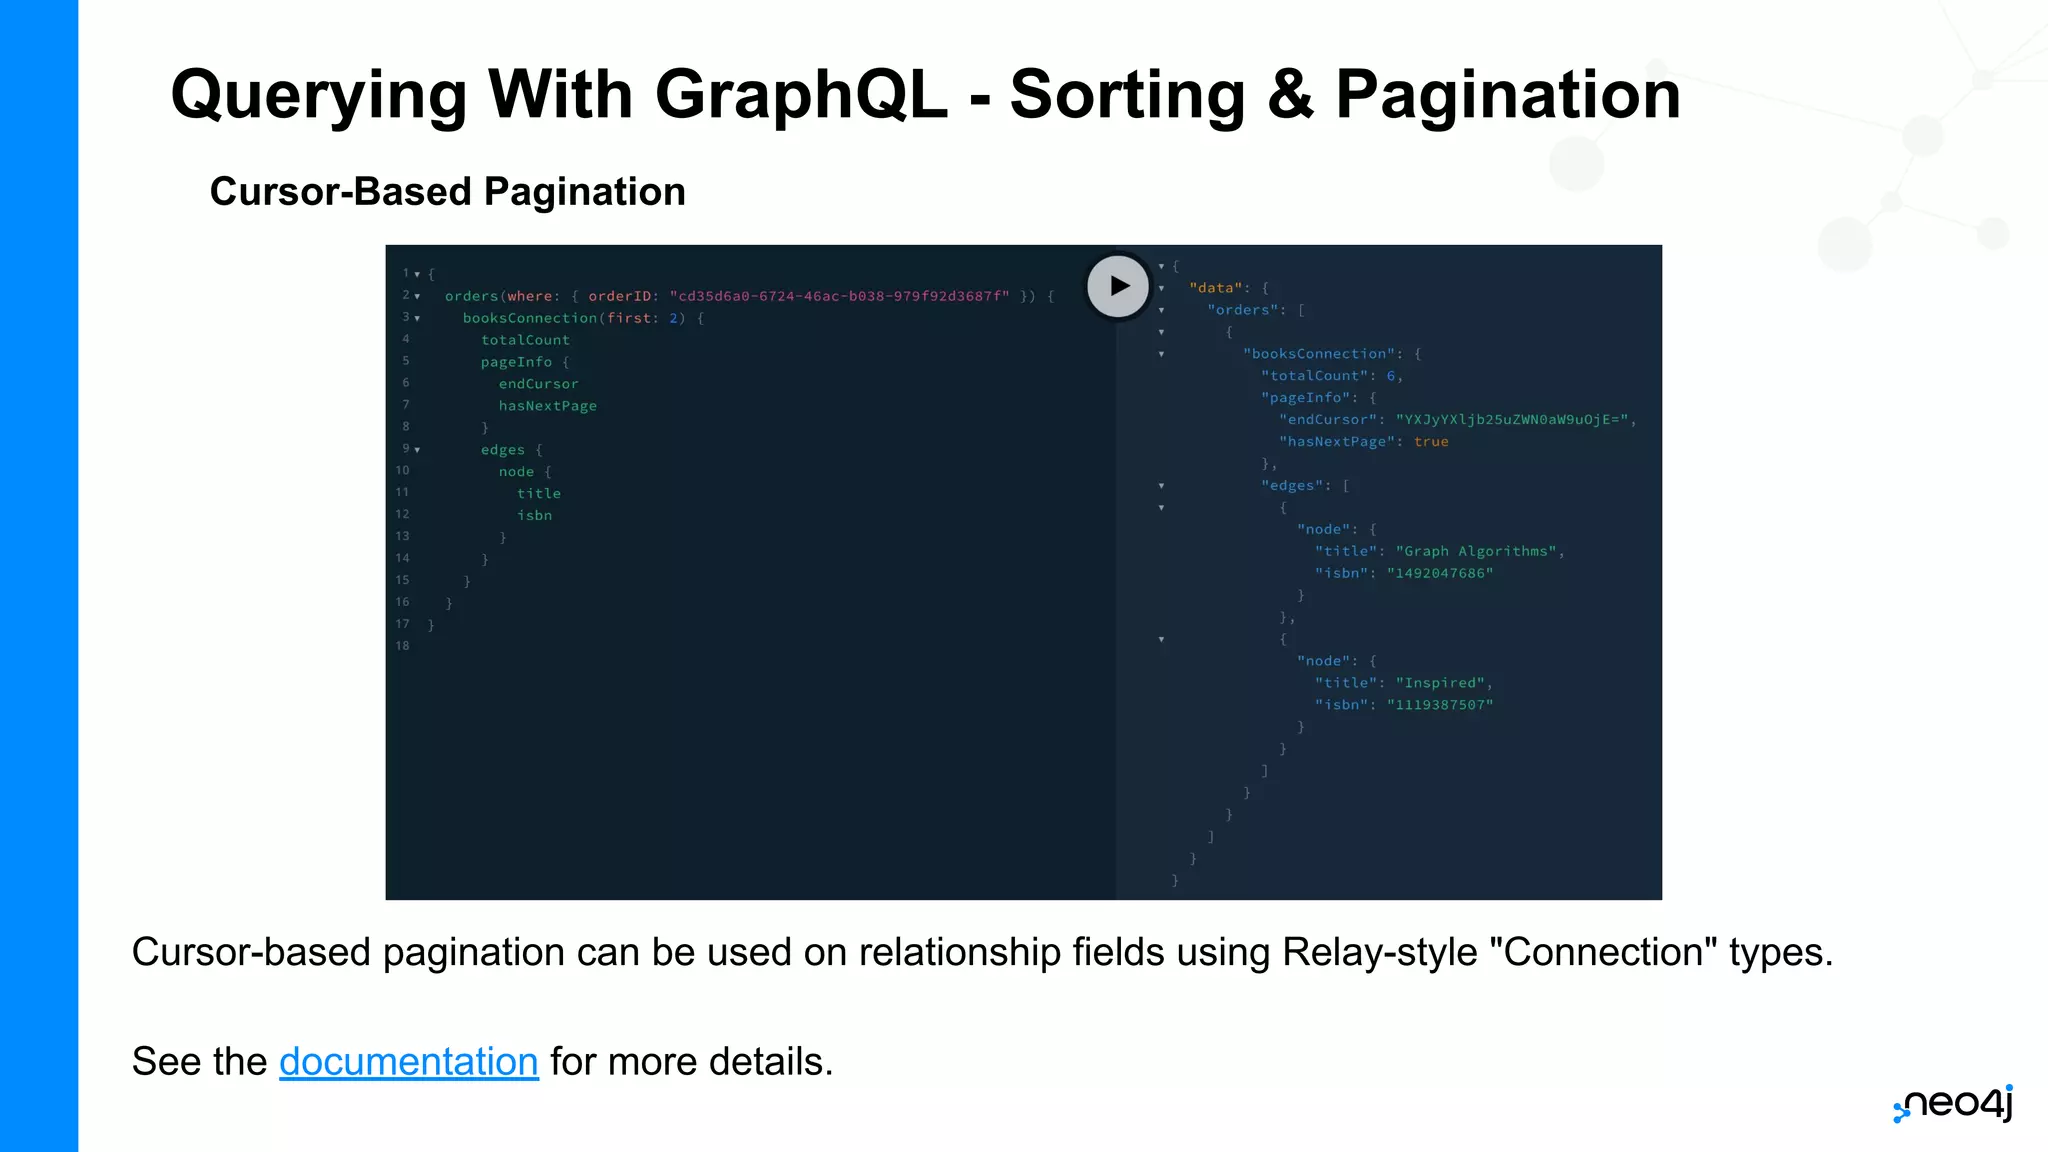2048x1152 pixels.
Task: Click the endCursor value YXJyYXljb25uZWN0aW9uOjE=
Action: [x=1511, y=420]
